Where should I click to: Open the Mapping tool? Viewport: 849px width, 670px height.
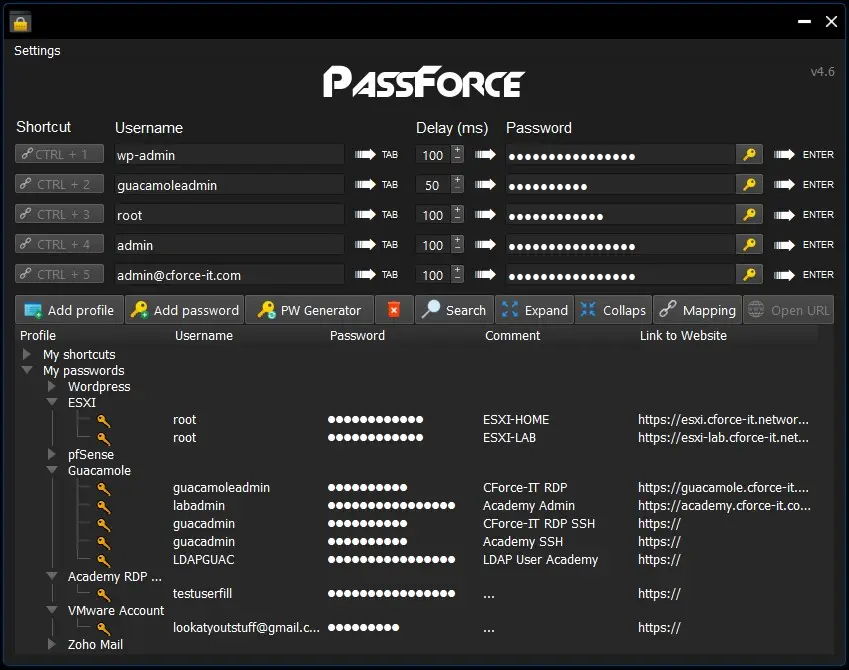tap(697, 310)
